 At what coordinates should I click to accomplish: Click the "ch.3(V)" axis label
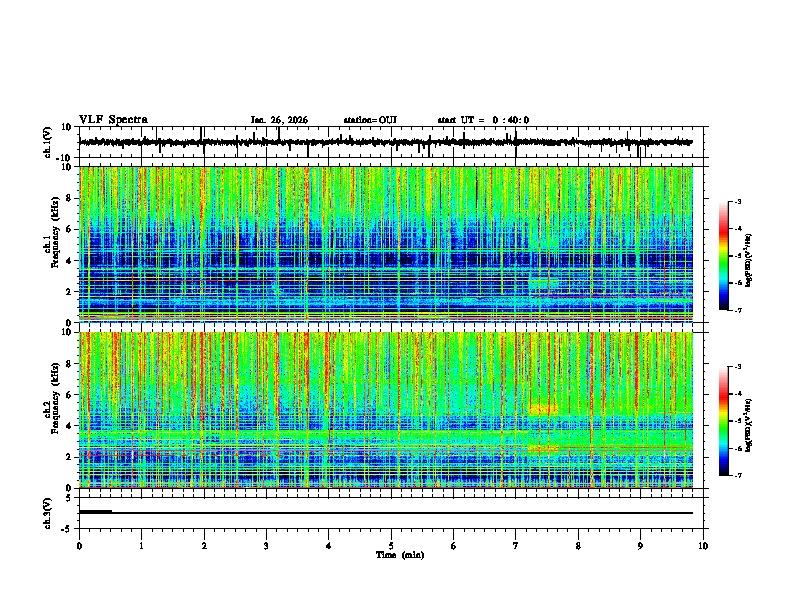coord(47,514)
